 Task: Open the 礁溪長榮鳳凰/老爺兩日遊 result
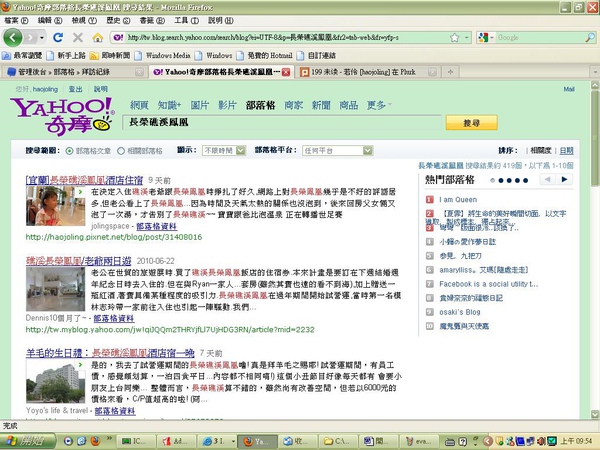click(x=78, y=261)
